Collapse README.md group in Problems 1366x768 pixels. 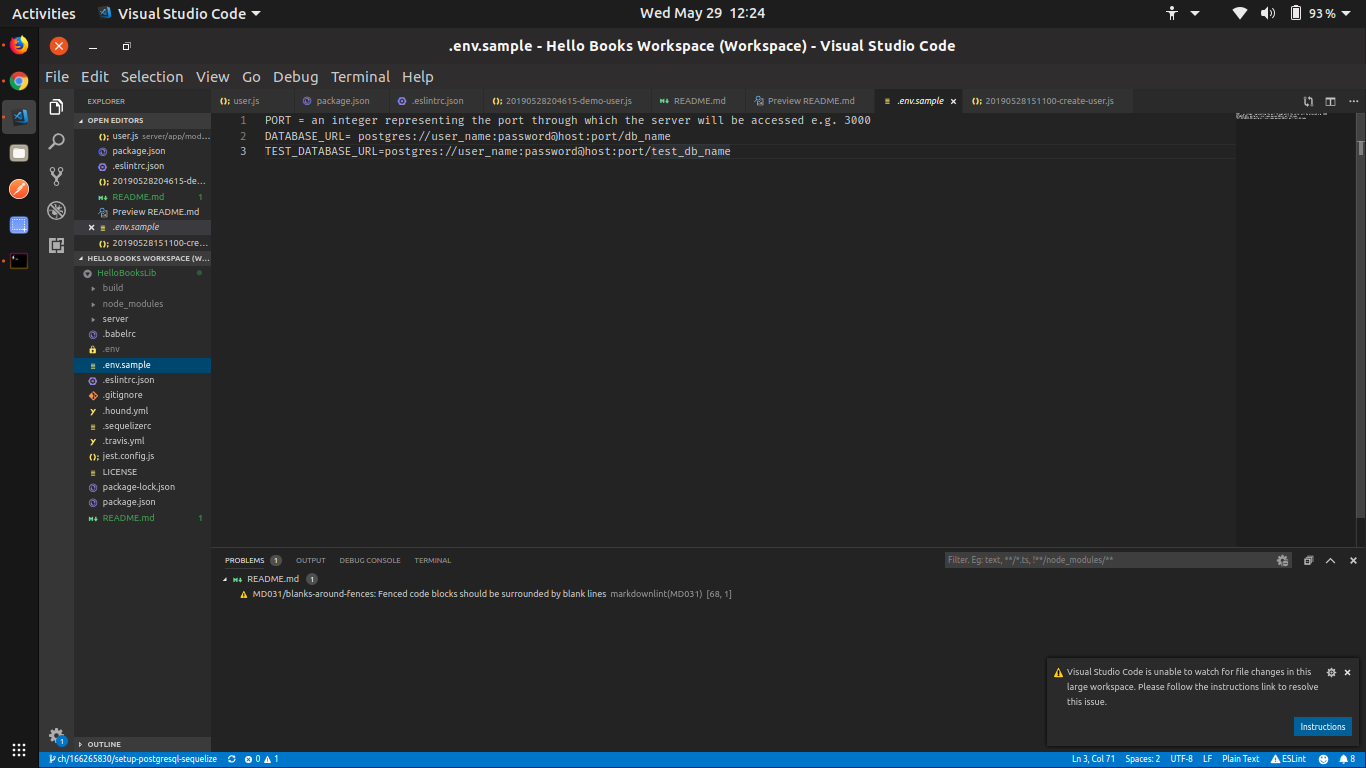pos(226,579)
